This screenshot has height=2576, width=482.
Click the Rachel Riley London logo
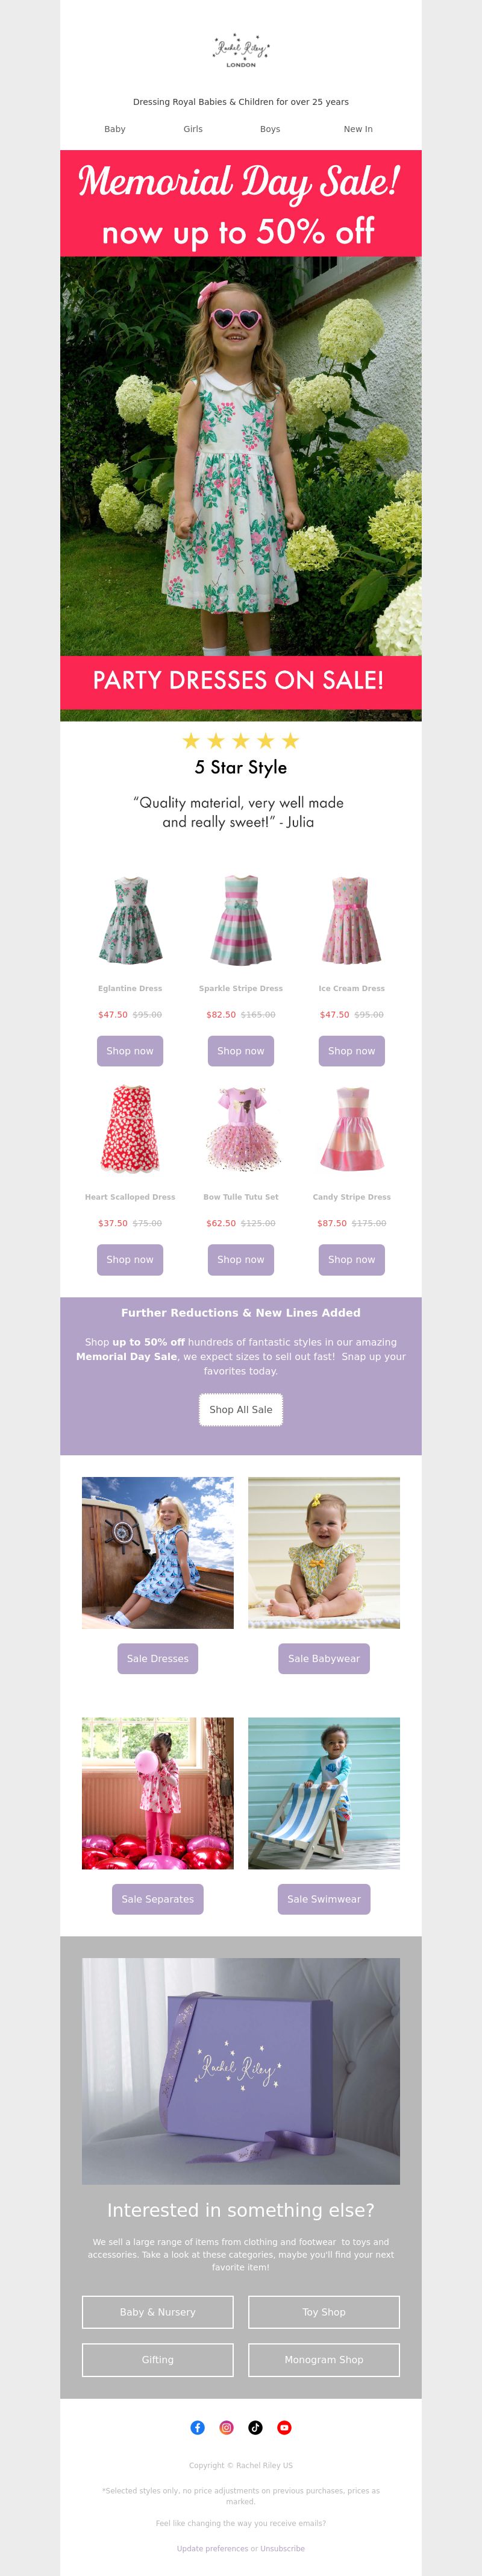coord(241,50)
